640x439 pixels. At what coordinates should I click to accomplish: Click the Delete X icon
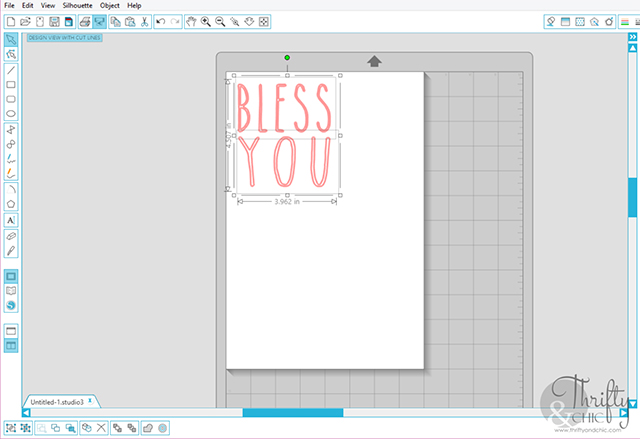(x=101, y=428)
